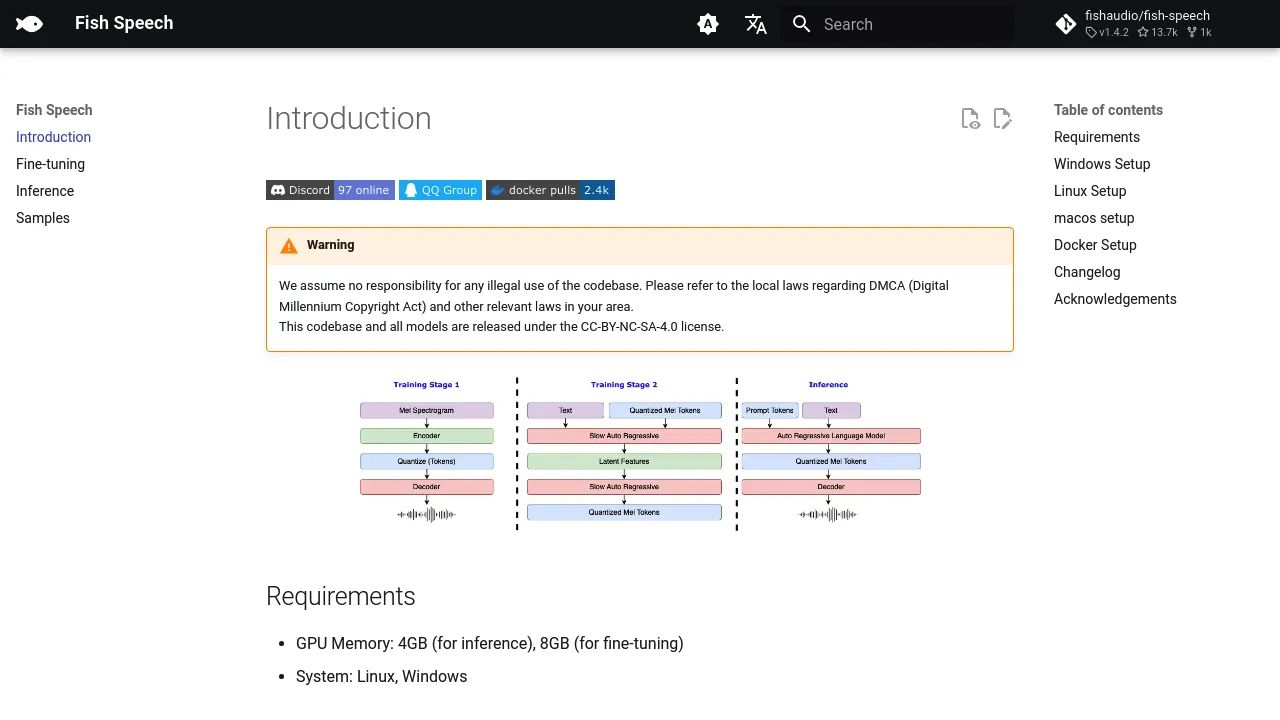Open the fishaudio/fish-speech repository link
Screen dimensions: 1280x720
[x=1148, y=15]
